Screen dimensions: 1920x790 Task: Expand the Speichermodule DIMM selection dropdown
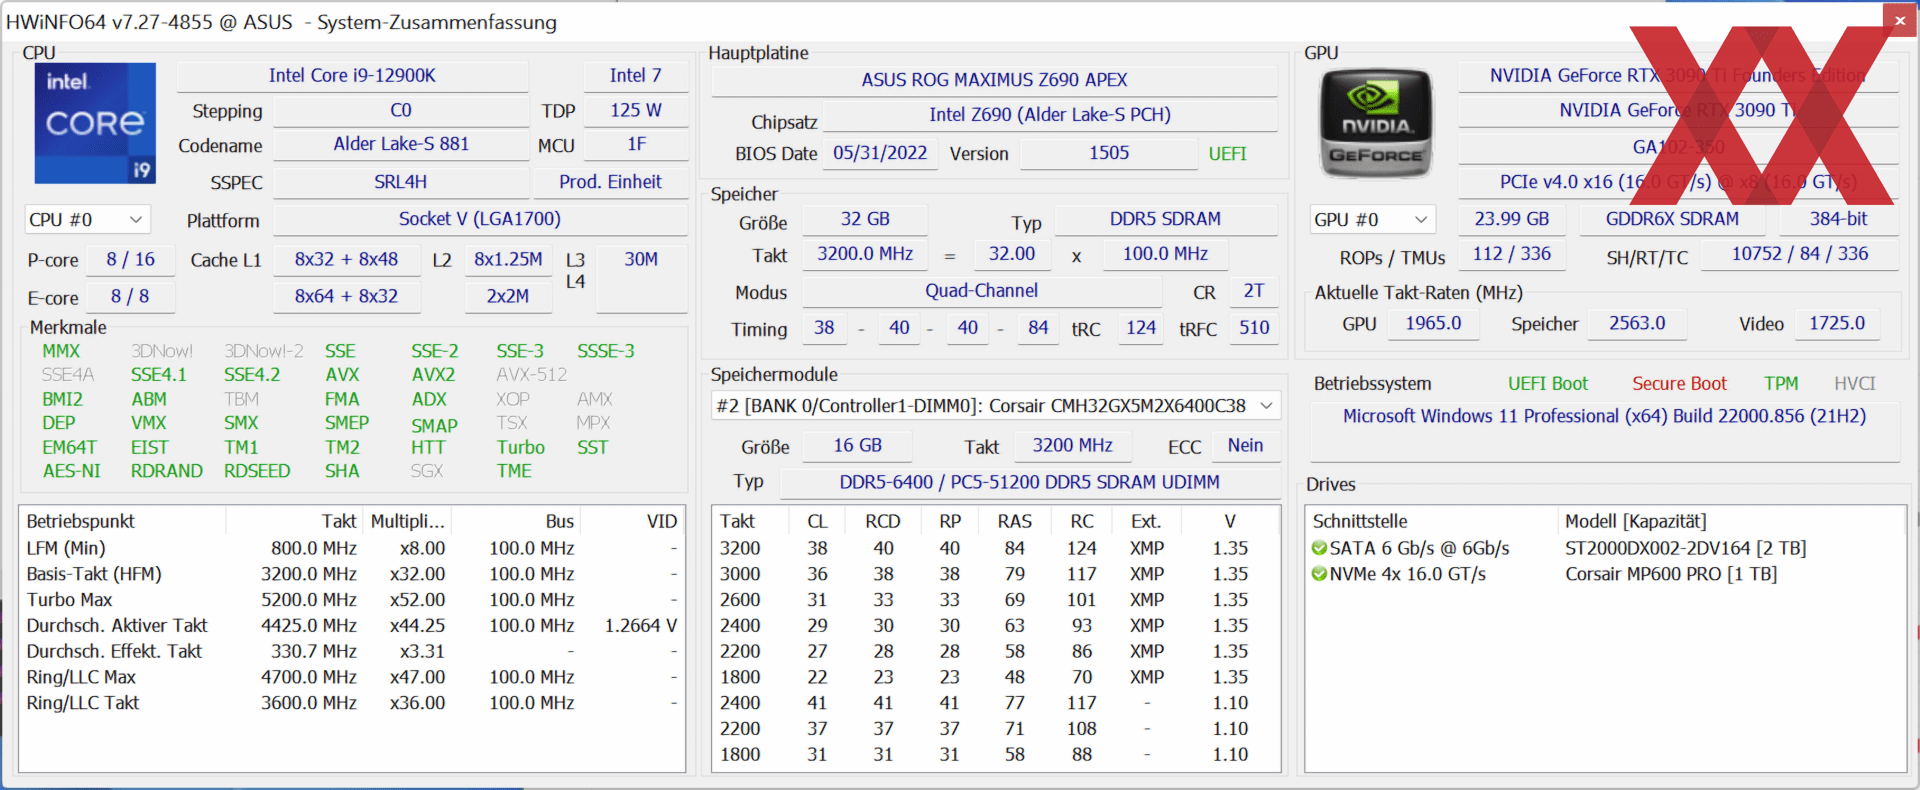pos(995,406)
